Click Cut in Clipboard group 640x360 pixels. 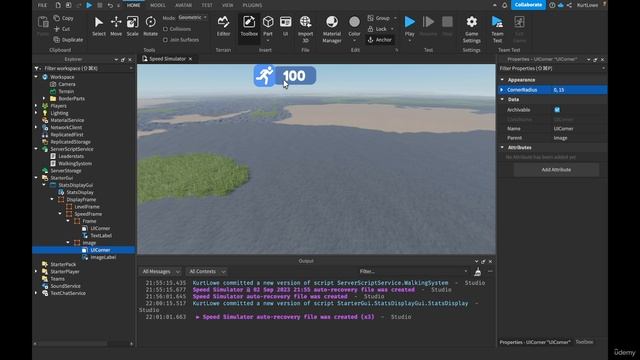(62, 29)
